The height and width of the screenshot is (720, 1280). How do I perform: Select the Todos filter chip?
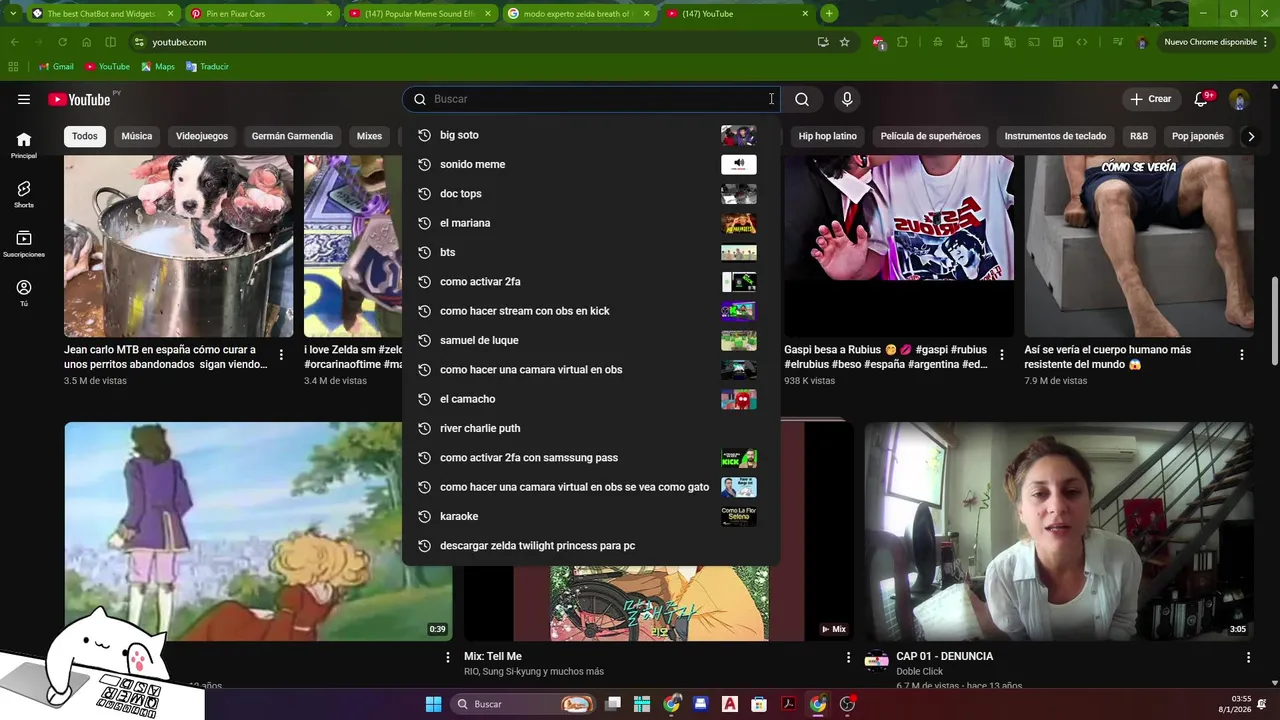point(85,136)
